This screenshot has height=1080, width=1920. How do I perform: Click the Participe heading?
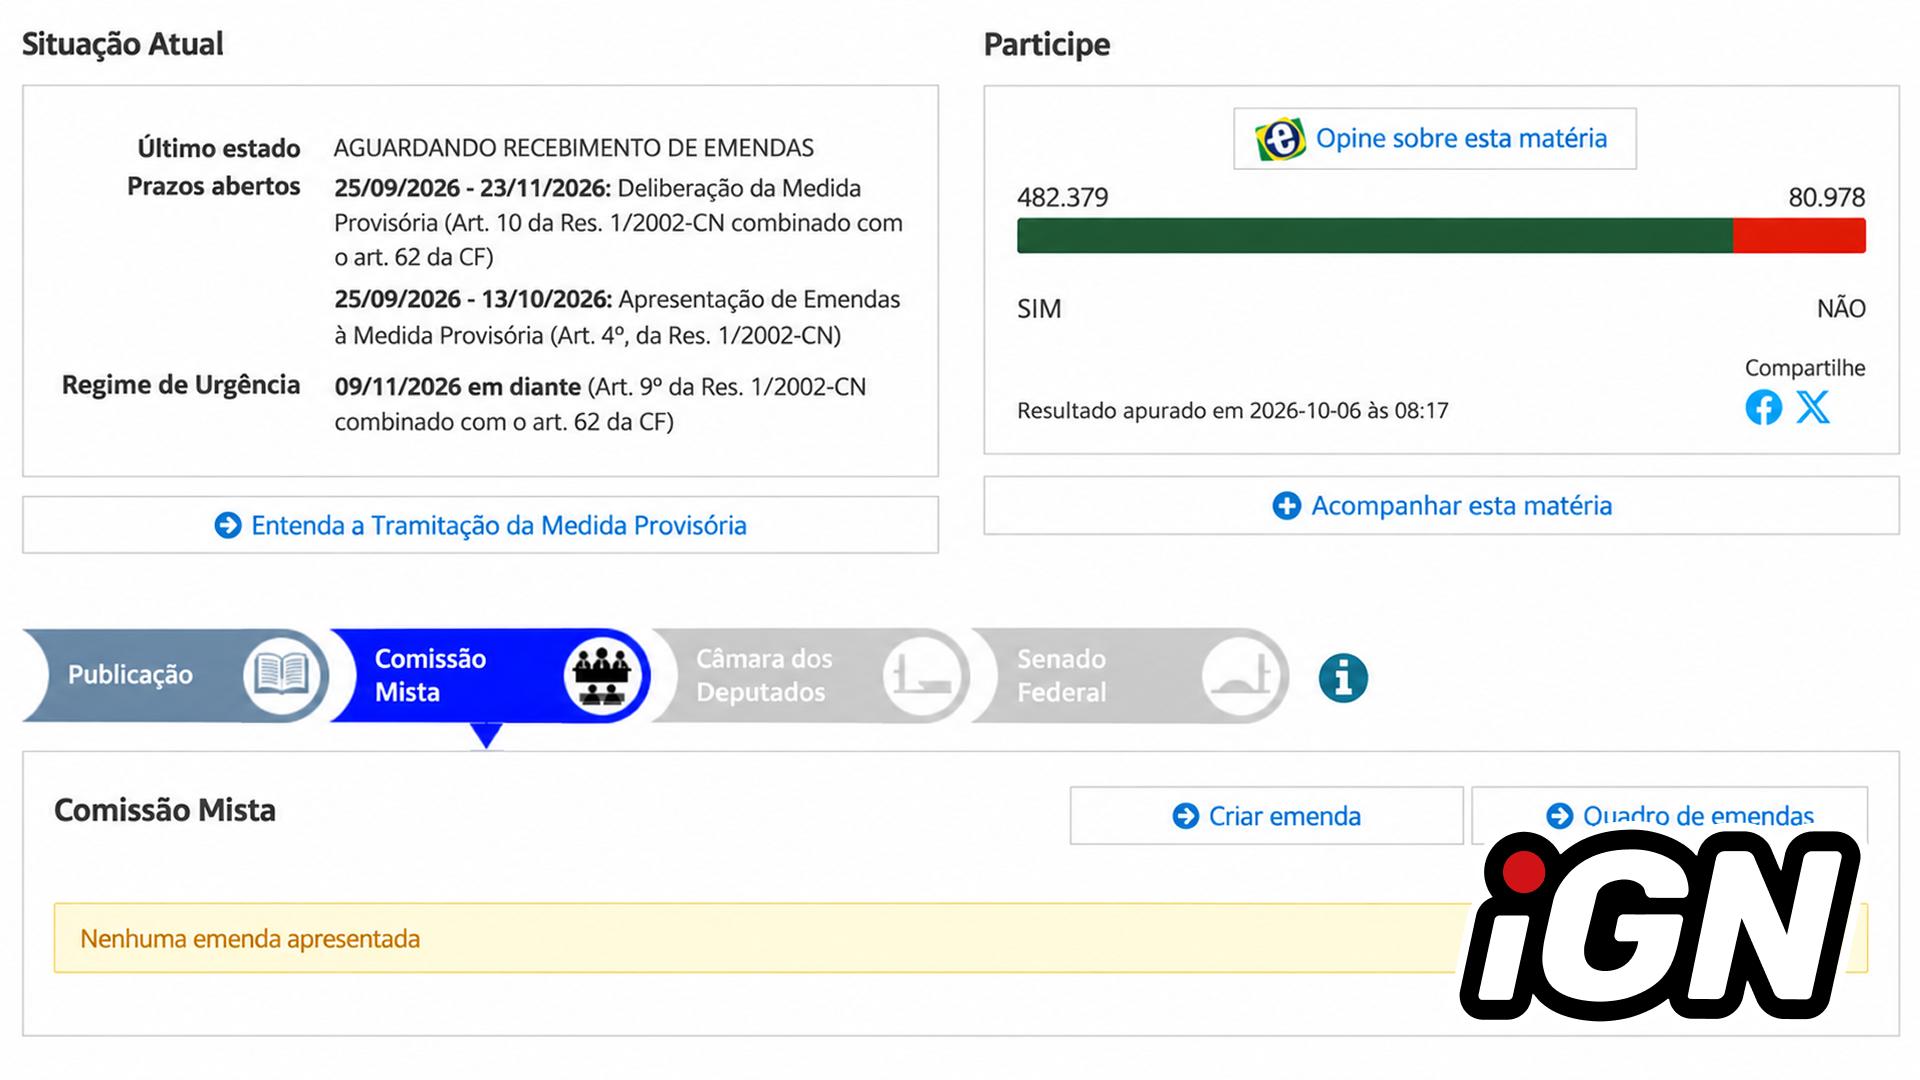pyautogui.click(x=1047, y=45)
